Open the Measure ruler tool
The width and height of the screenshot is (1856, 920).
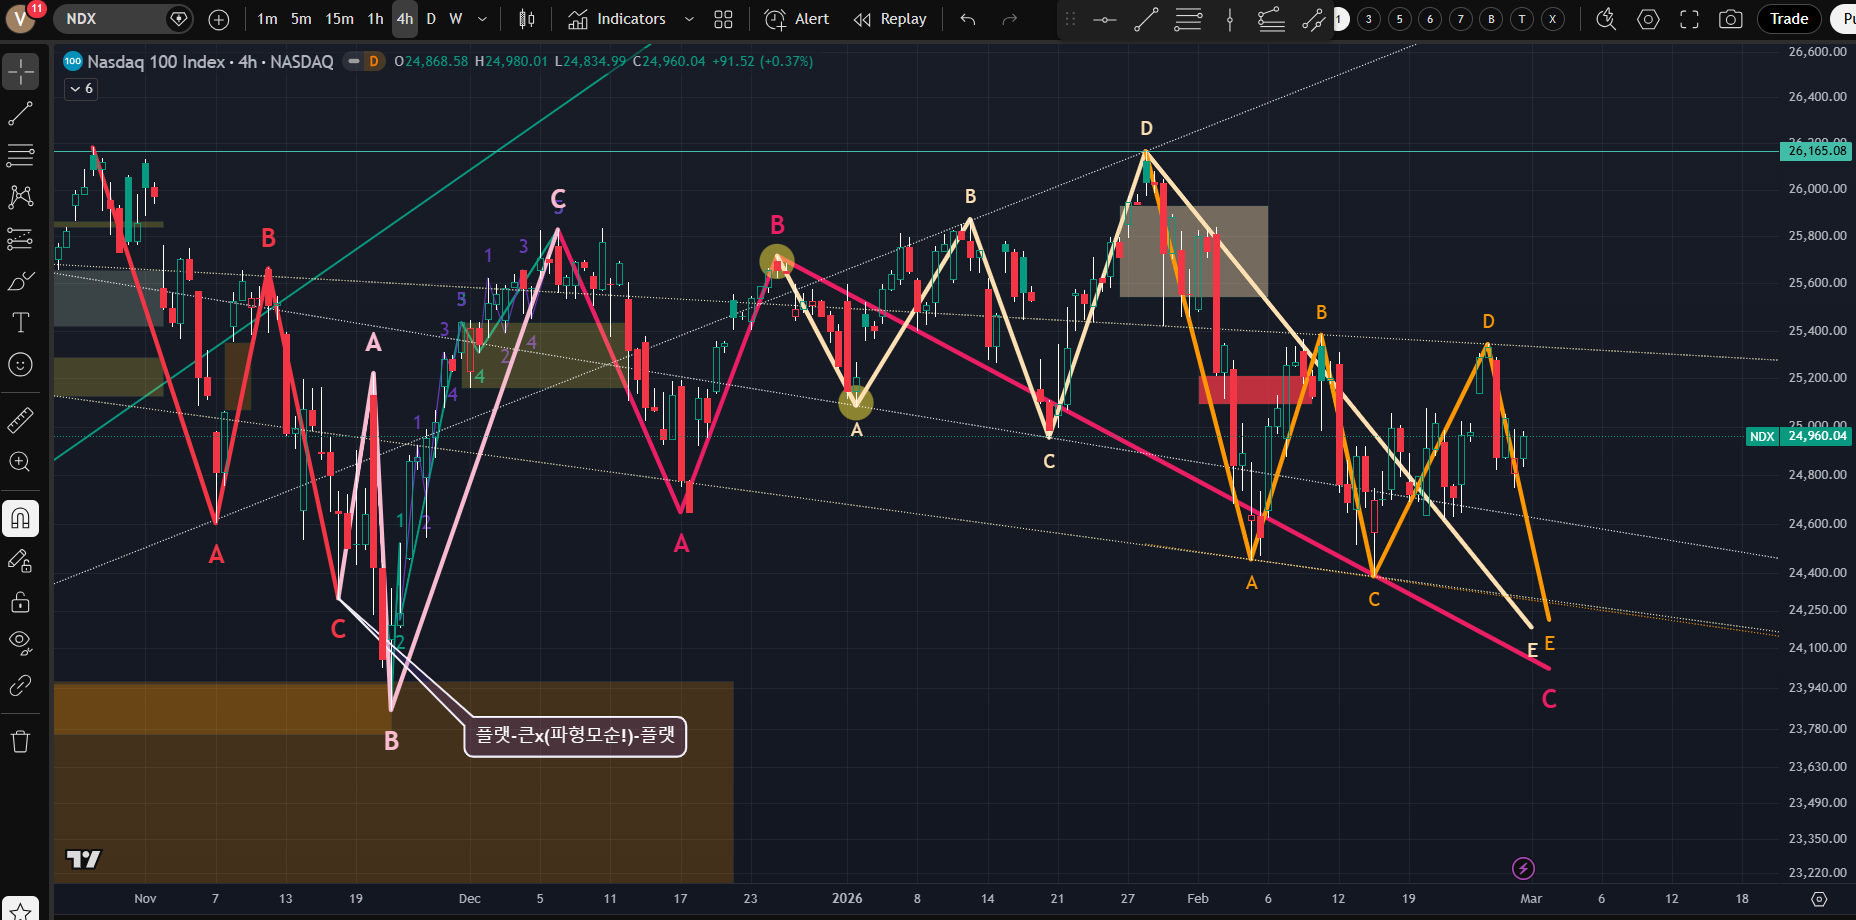tap(20, 420)
